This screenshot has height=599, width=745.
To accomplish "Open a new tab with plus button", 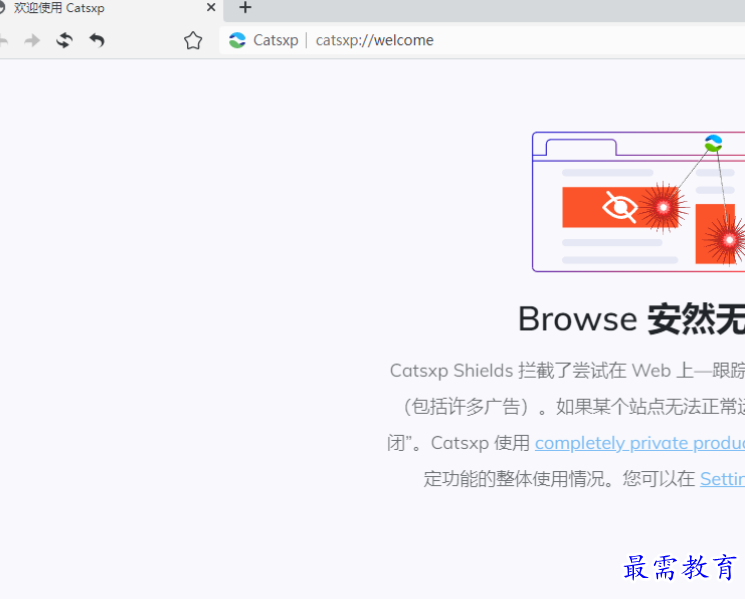I will (245, 8).
